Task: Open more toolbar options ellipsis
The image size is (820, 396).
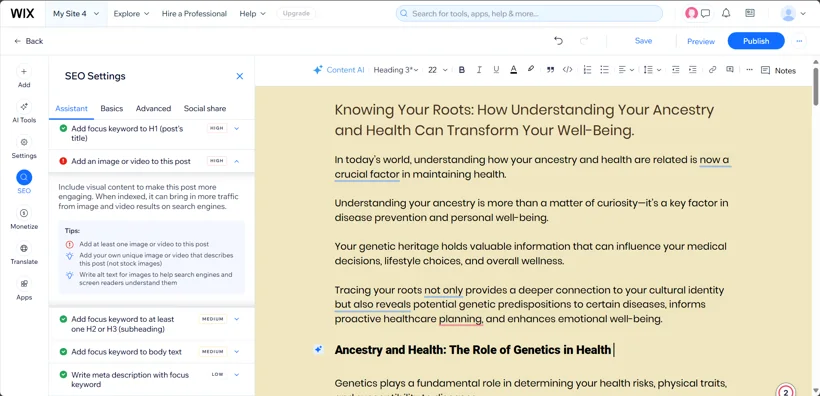Action: coord(749,70)
